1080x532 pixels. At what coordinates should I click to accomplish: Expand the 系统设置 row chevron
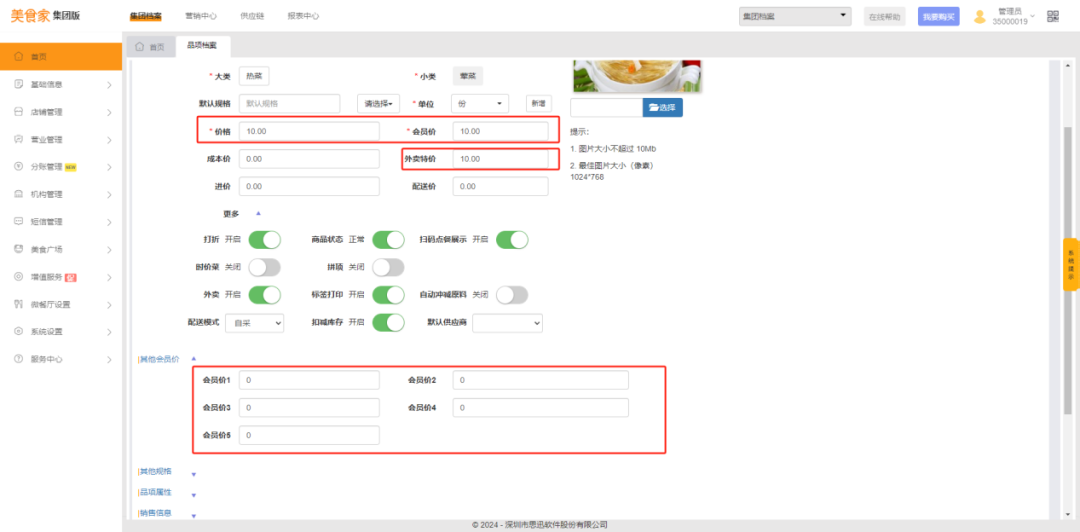coord(109,332)
